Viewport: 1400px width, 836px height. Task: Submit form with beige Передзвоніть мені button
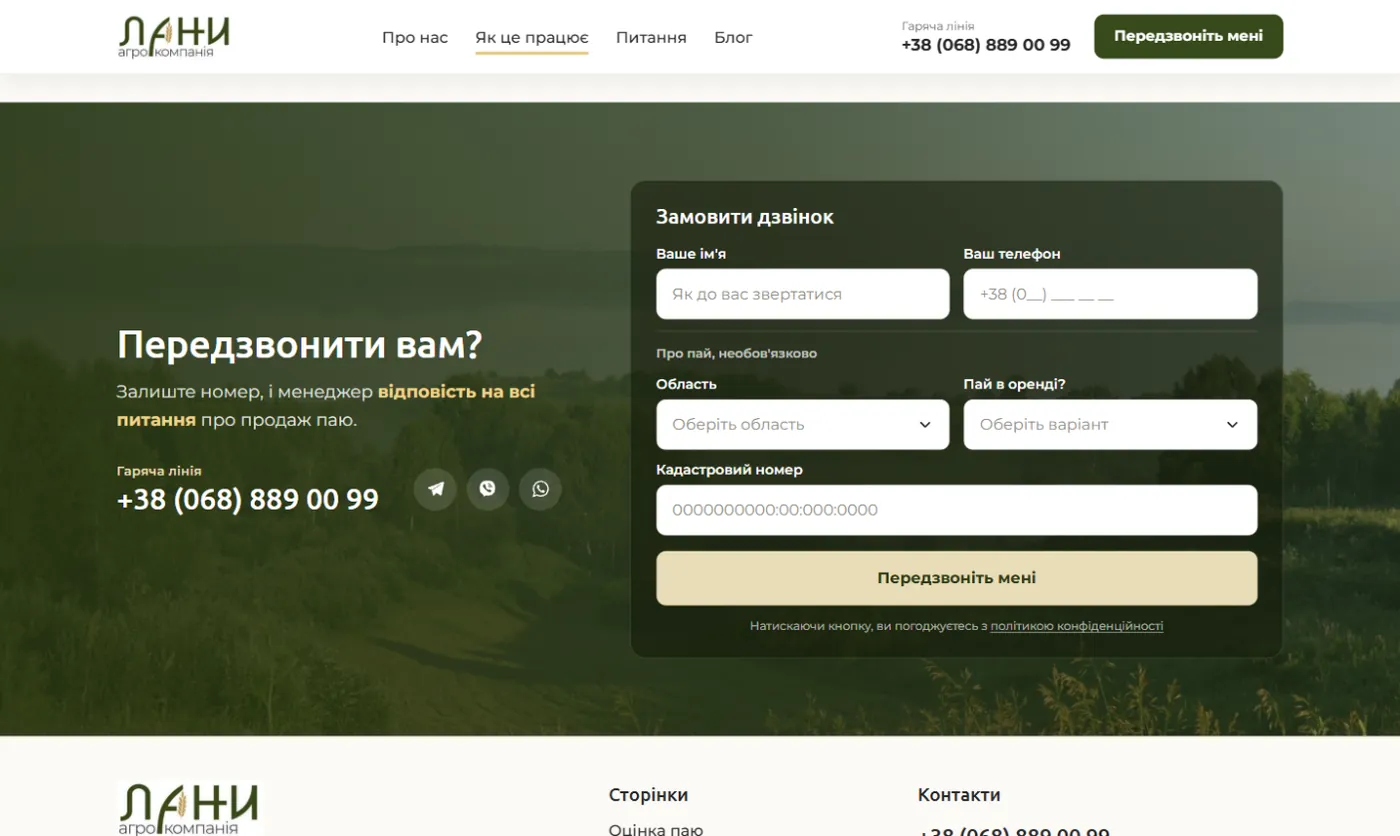(957, 578)
